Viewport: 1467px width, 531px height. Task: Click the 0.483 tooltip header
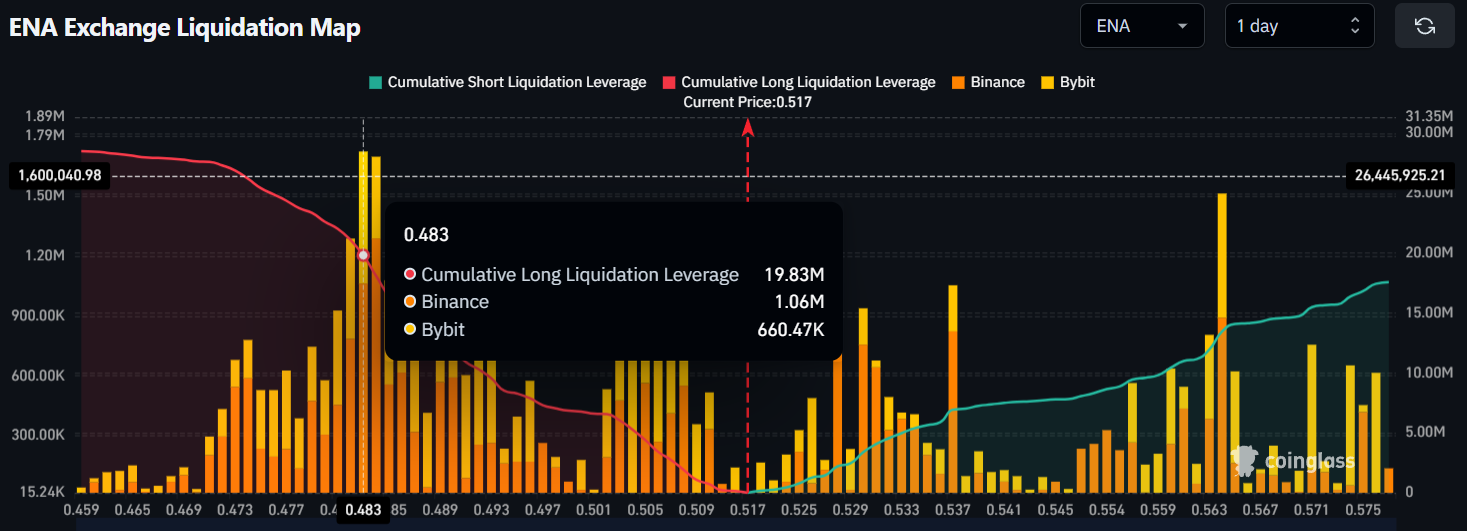[x=426, y=235]
